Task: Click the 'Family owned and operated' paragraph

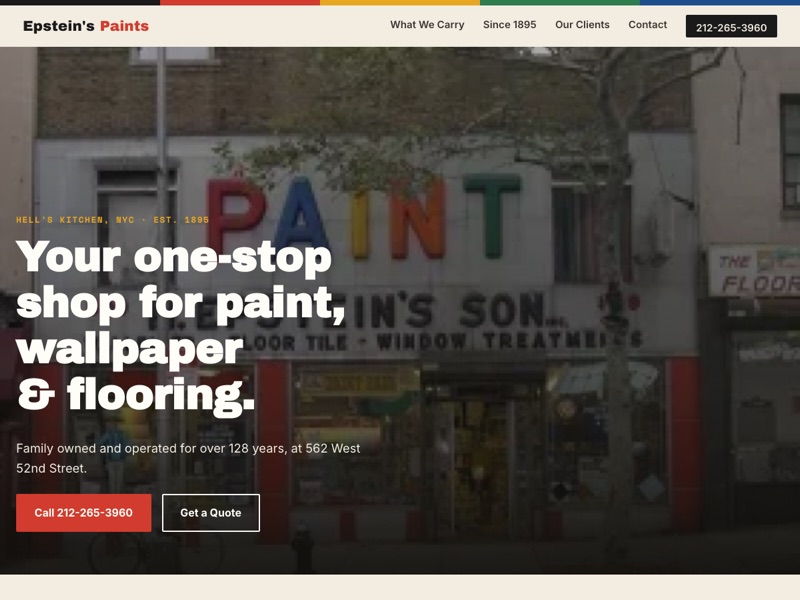Action: click(188, 458)
